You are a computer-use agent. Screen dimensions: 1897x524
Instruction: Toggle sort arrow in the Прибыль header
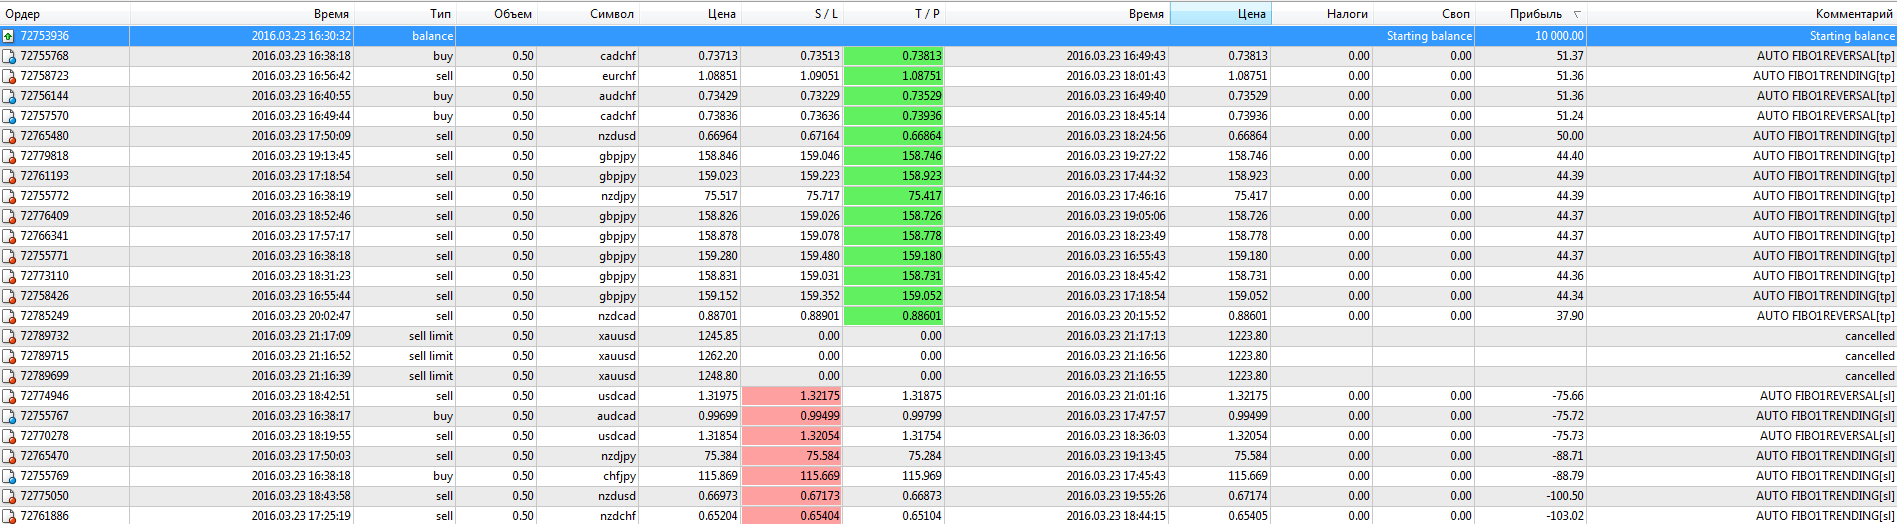coord(1577,14)
